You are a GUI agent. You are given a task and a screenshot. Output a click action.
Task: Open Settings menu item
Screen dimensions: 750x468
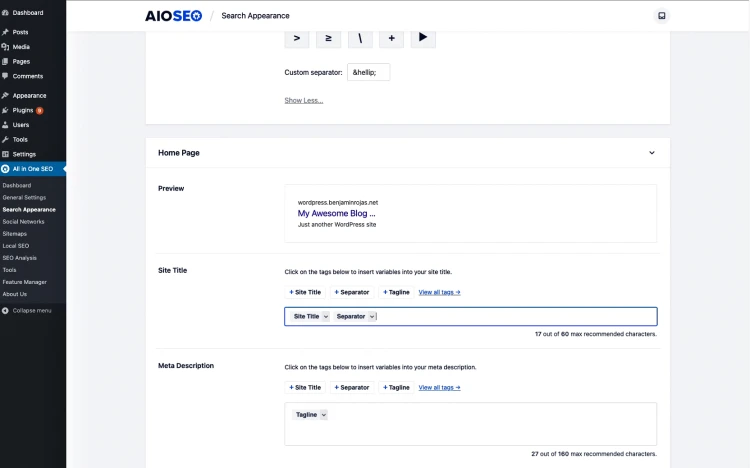point(24,155)
